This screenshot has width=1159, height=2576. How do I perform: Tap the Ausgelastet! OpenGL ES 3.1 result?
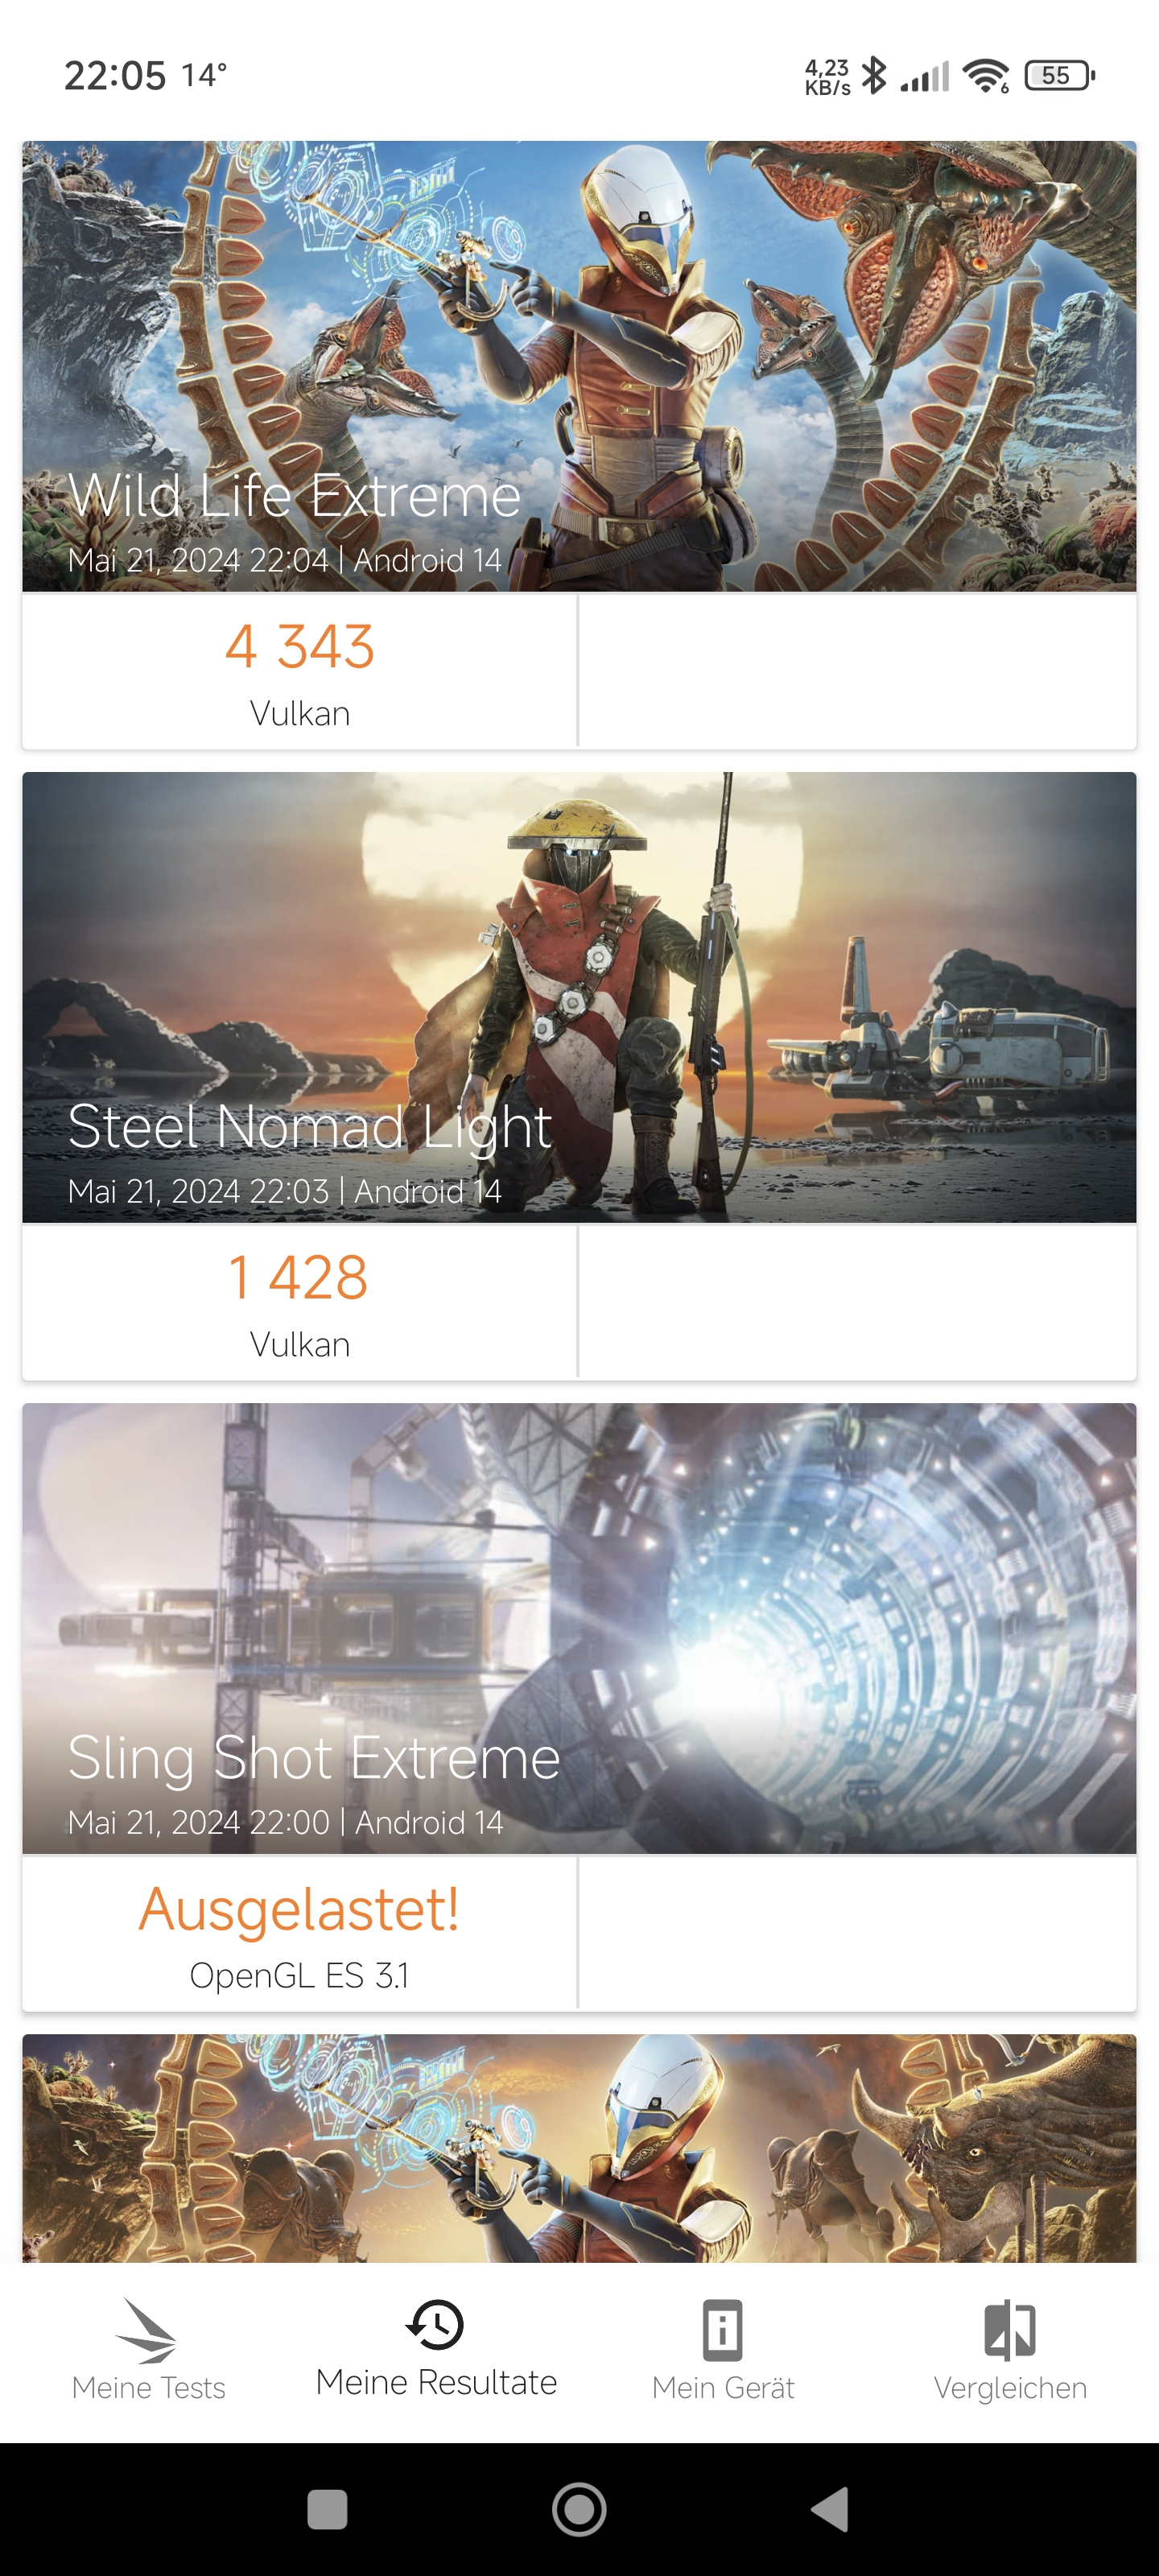pyautogui.click(x=300, y=1934)
